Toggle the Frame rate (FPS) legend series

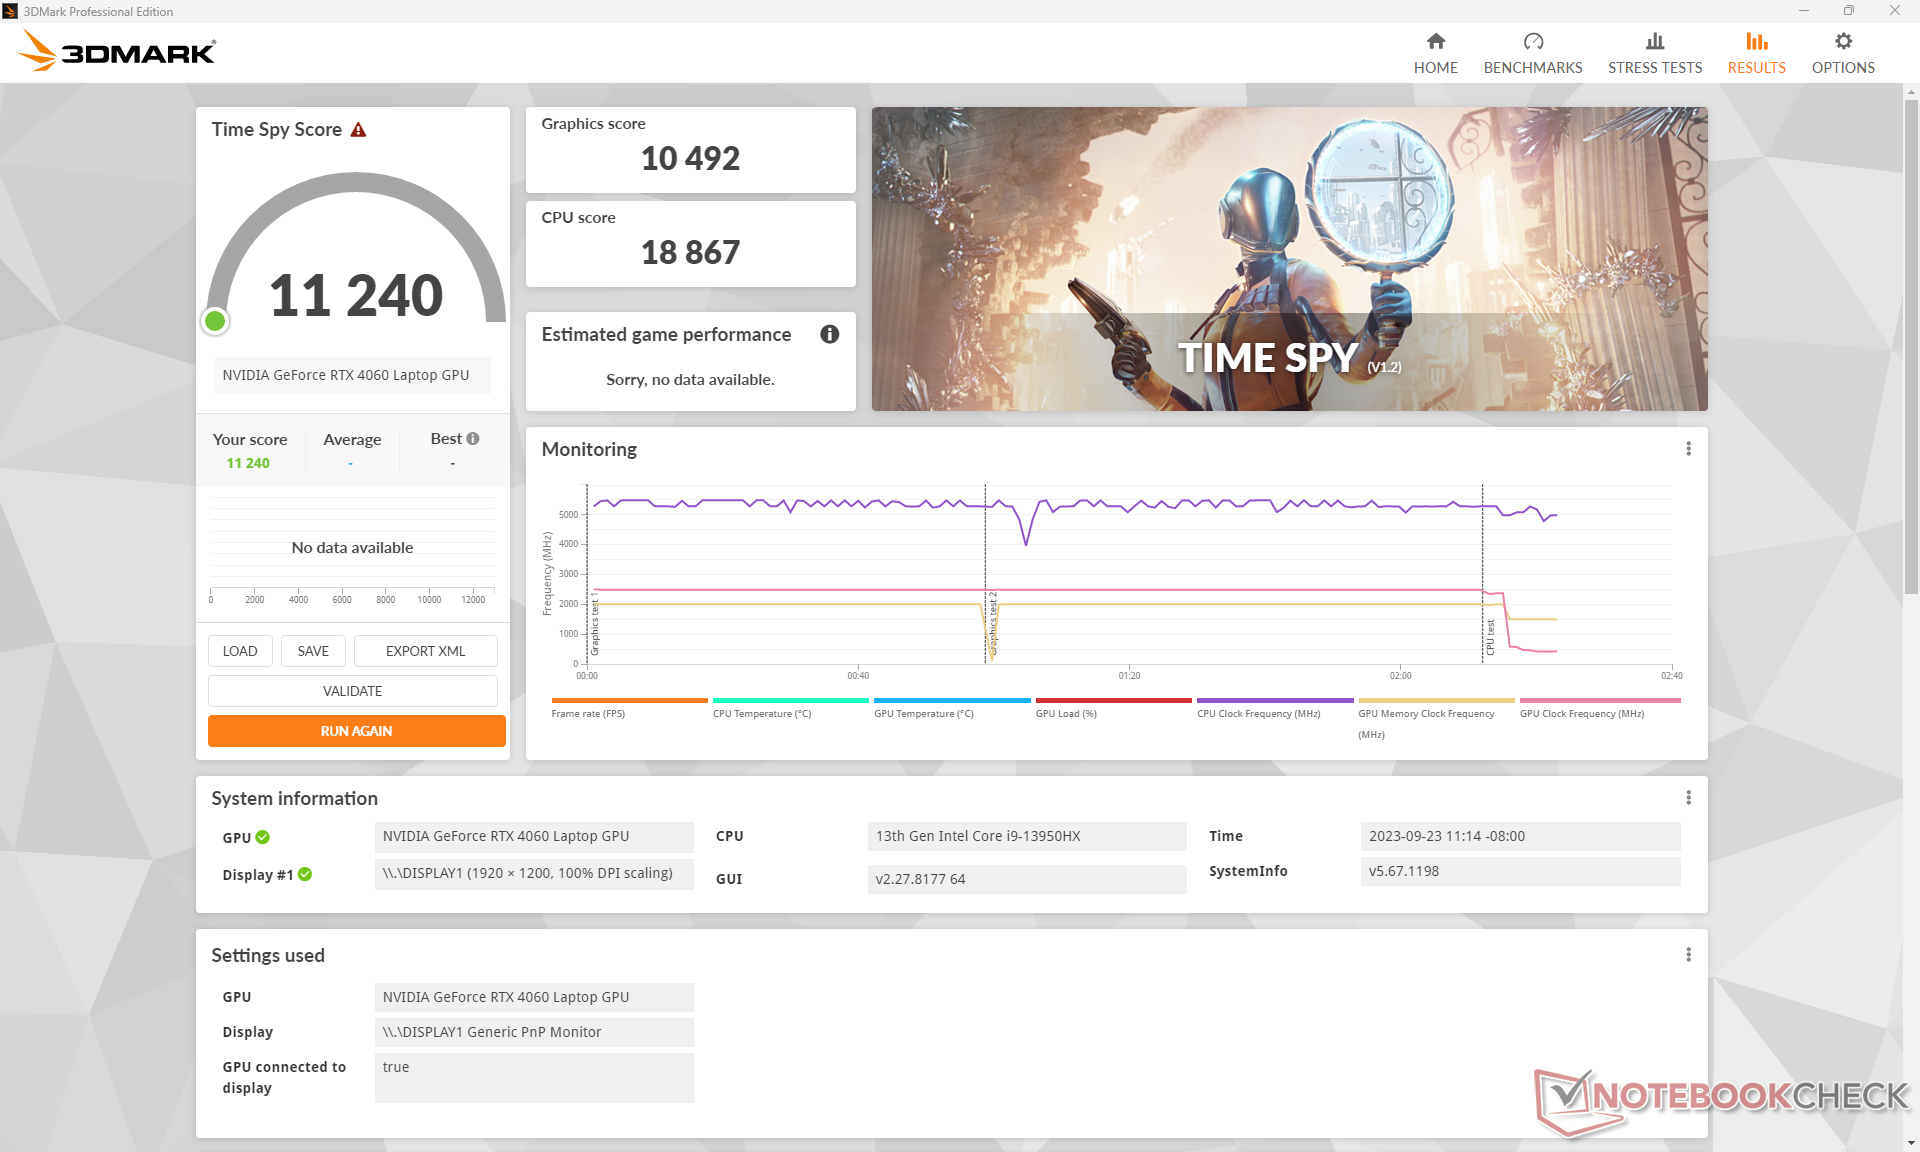[x=588, y=713]
